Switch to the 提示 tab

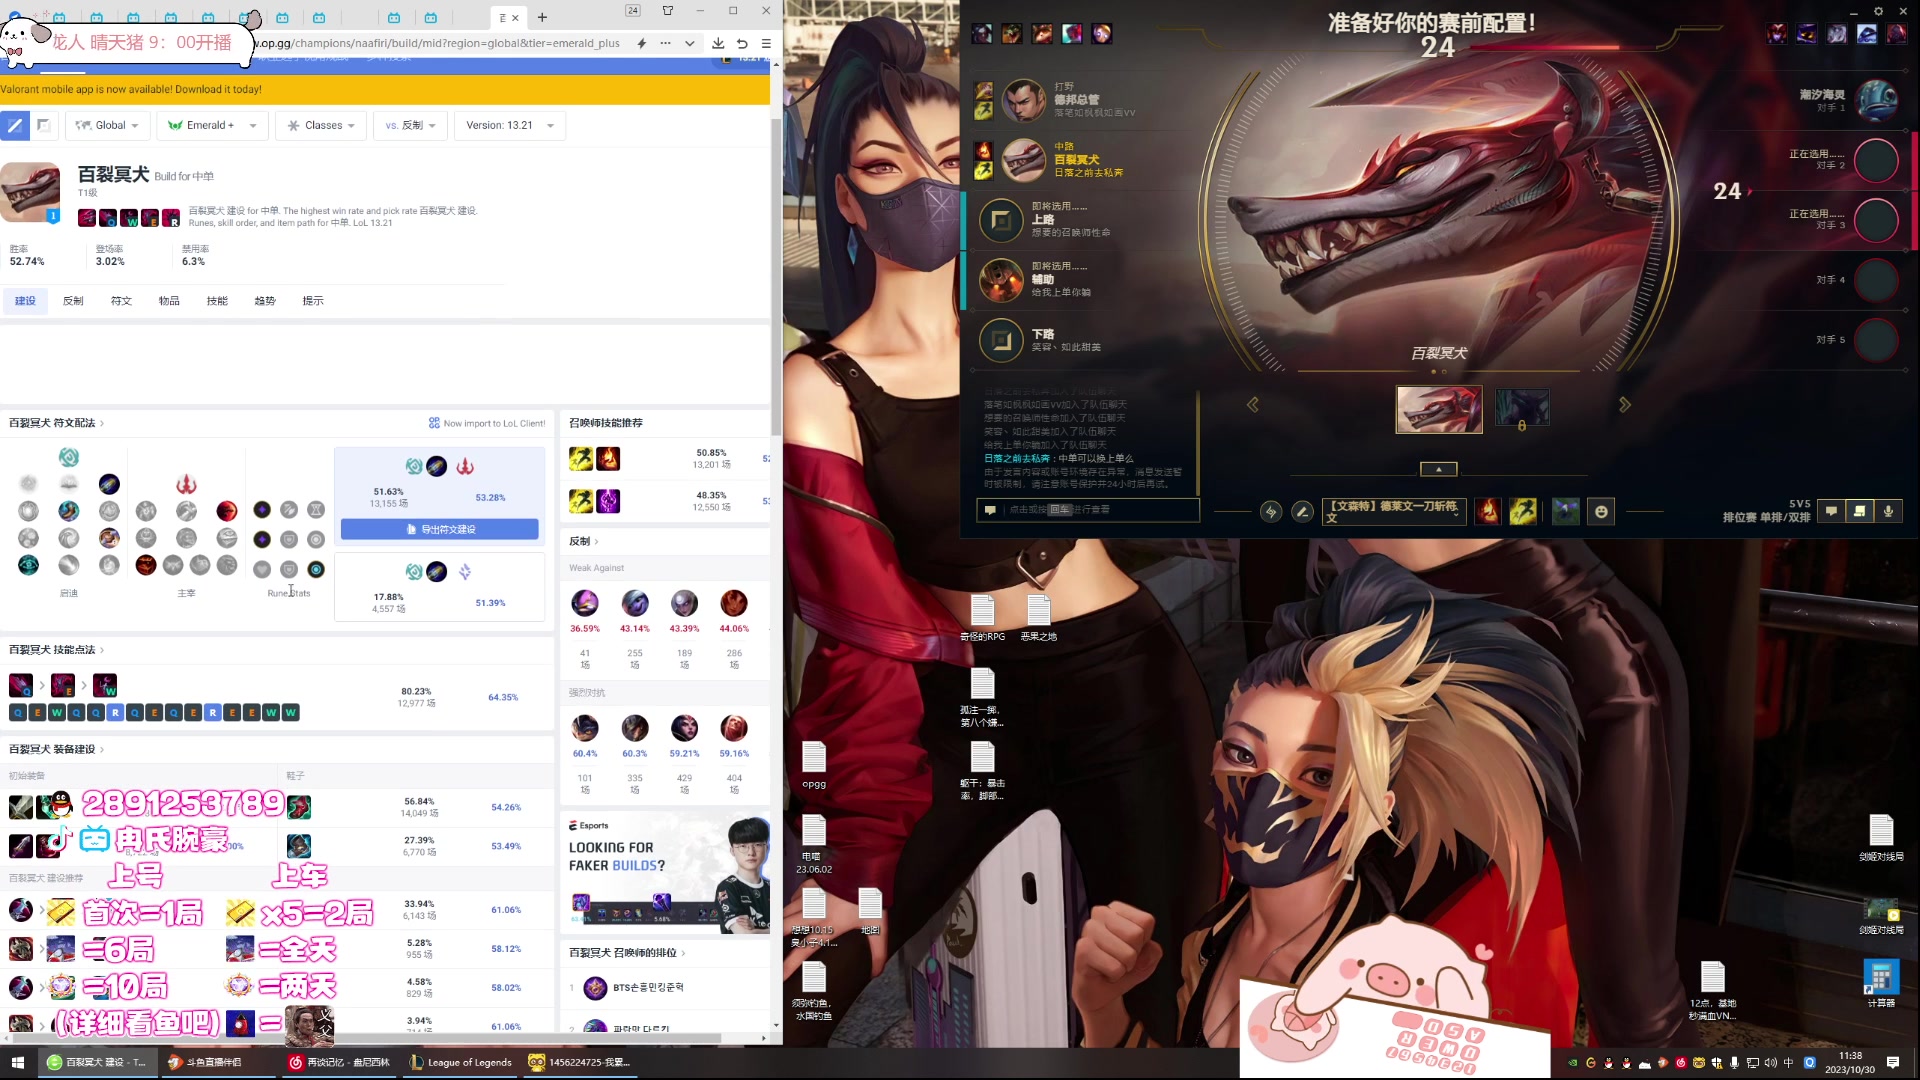pyautogui.click(x=313, y=301)
